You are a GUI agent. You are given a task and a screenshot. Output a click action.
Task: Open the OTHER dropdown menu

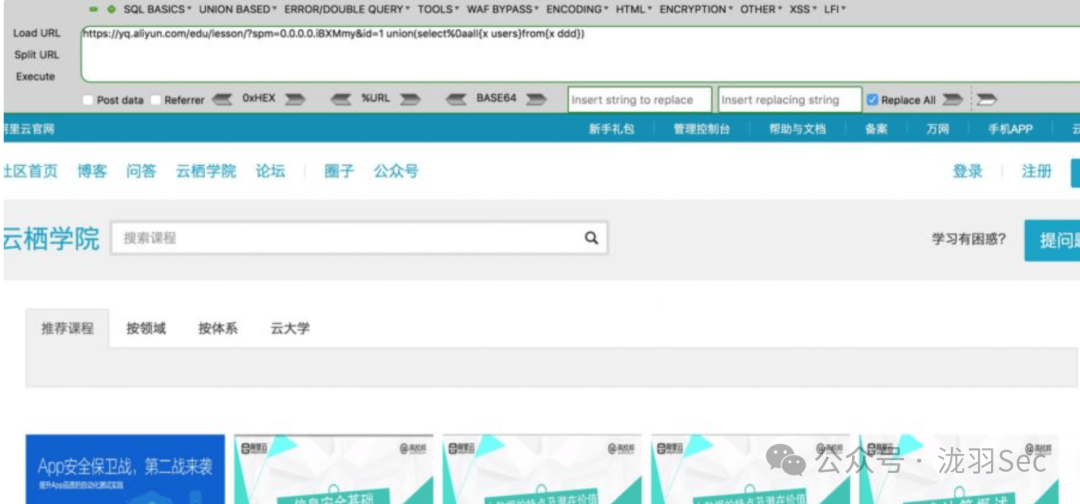click(761, 10)
